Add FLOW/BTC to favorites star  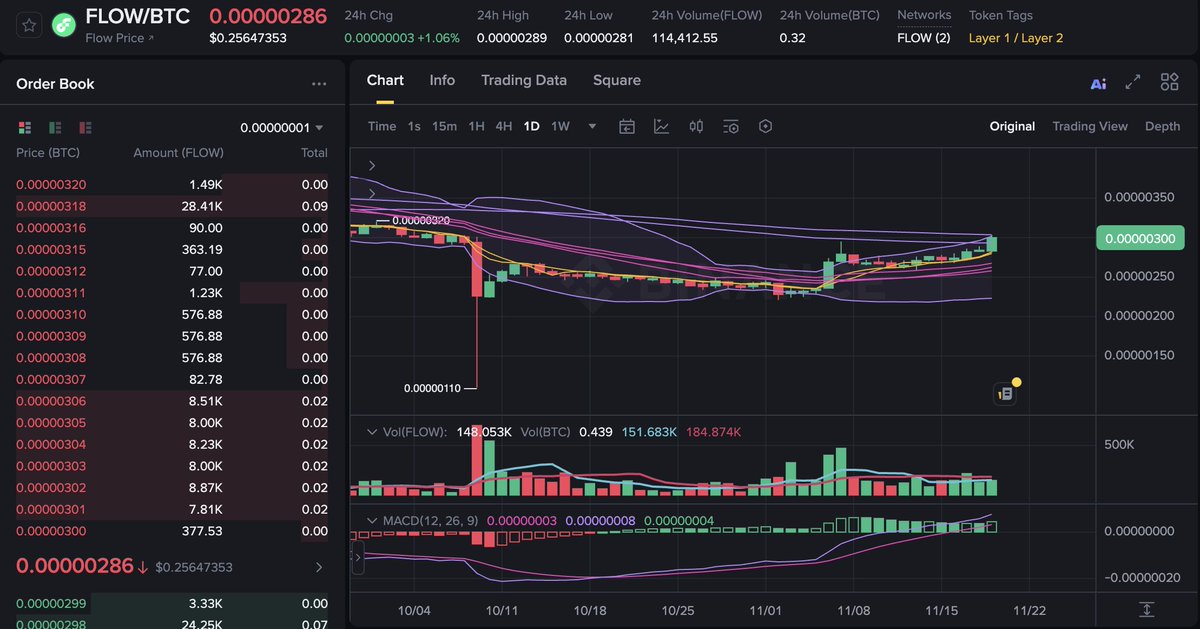[x=30, y=25]
